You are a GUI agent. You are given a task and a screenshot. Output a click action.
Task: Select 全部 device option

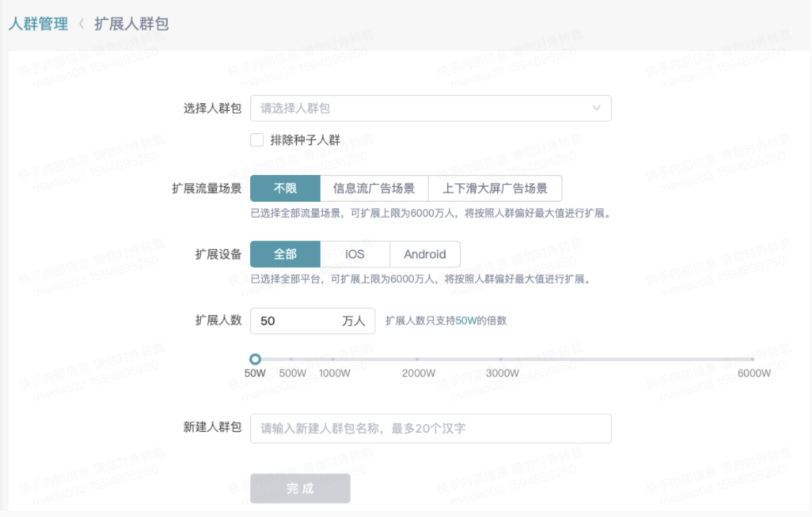(x=285, y=254)
